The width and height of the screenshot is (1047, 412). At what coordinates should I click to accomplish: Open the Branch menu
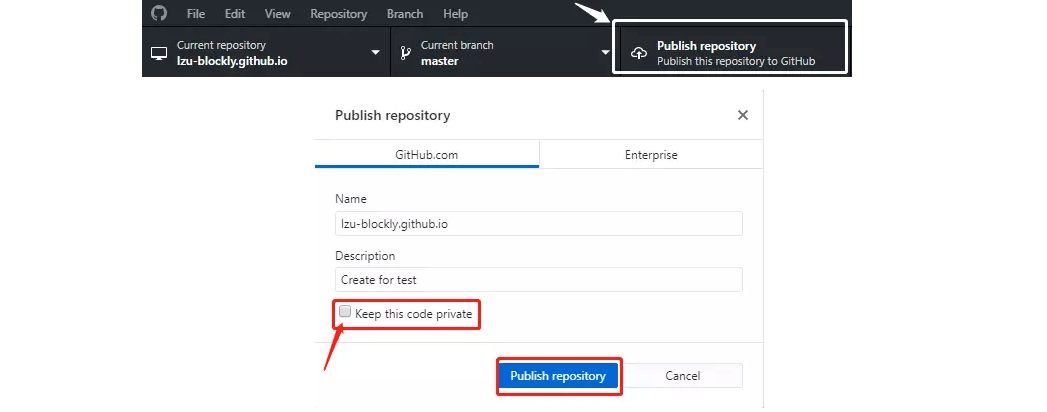click(405, 13)
